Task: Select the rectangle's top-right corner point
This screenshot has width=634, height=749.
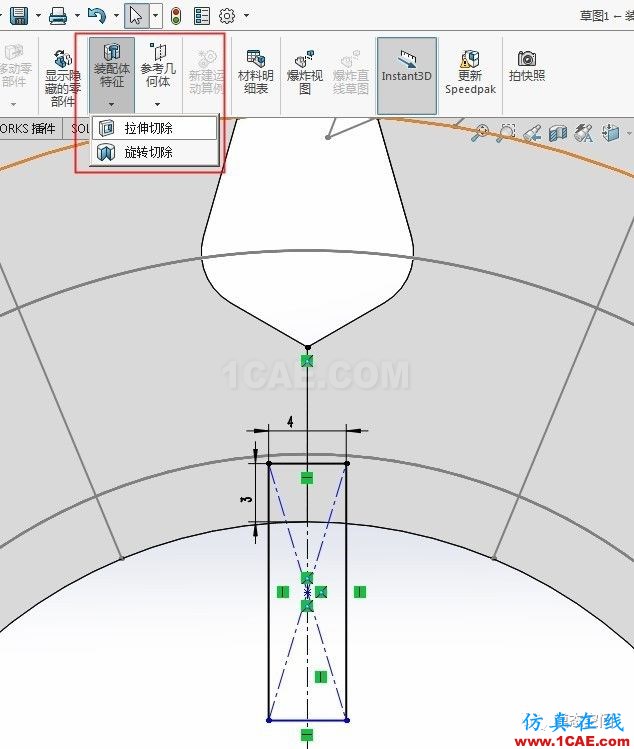Action: [x=347, y=463]
